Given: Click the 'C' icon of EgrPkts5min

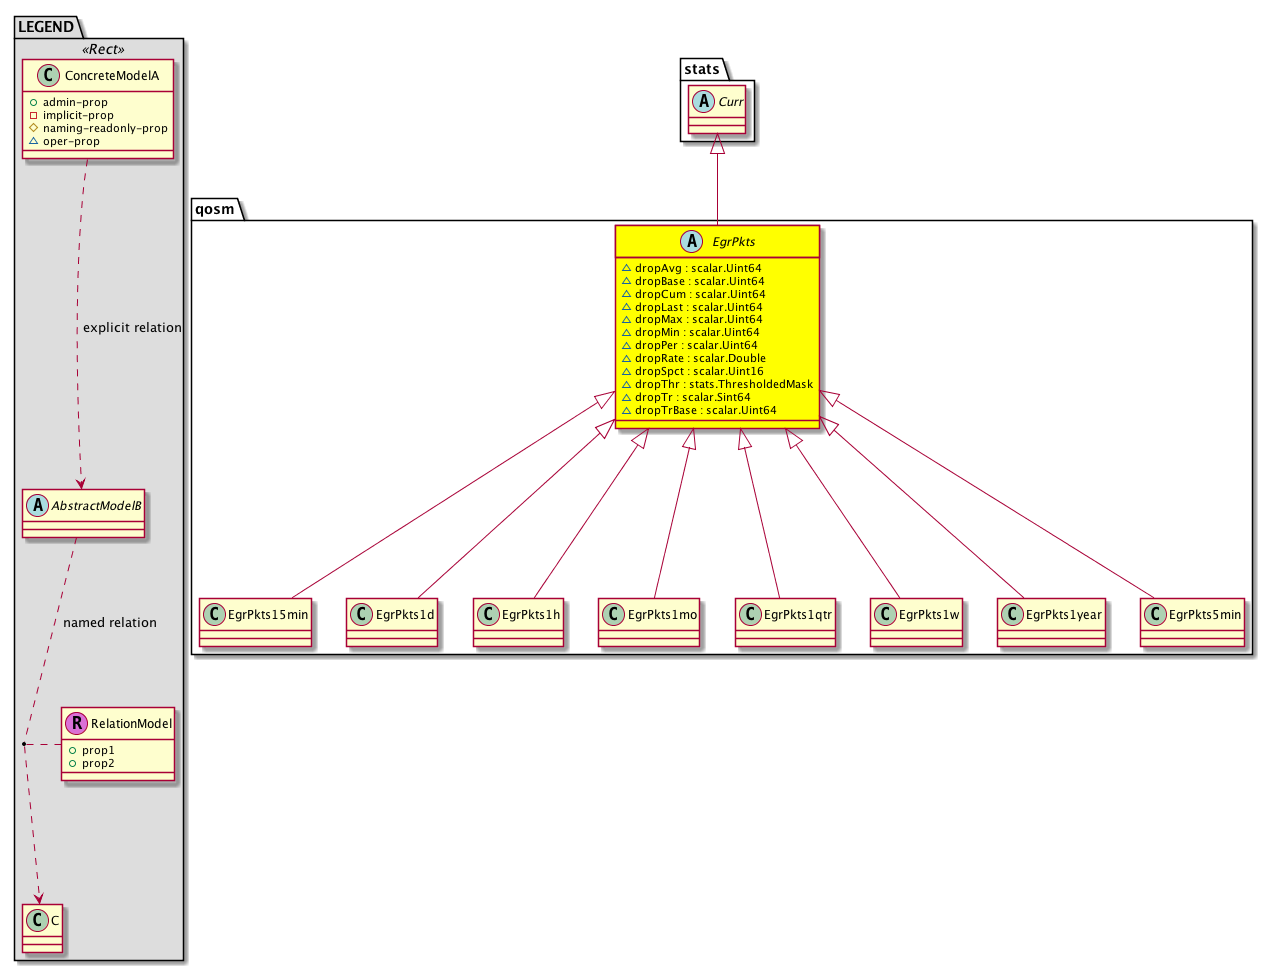Looking at the screenshot, I should 1155,614.
